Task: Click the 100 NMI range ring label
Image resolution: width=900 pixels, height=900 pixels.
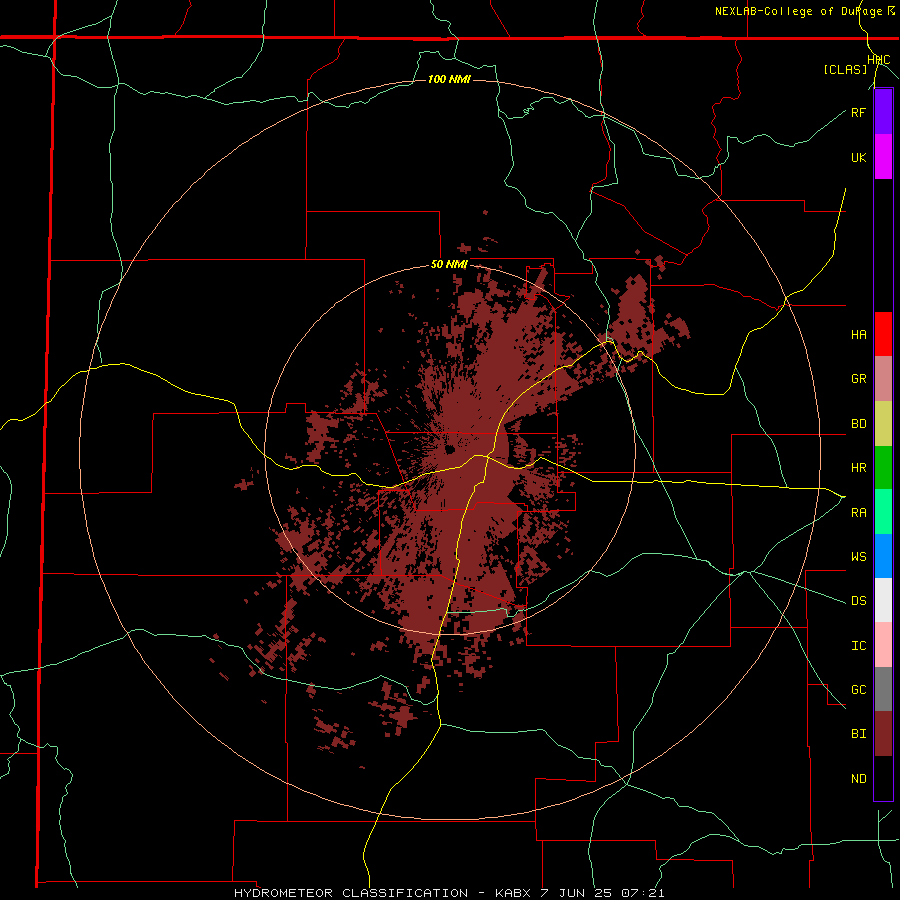Action: tap(449, 79)
